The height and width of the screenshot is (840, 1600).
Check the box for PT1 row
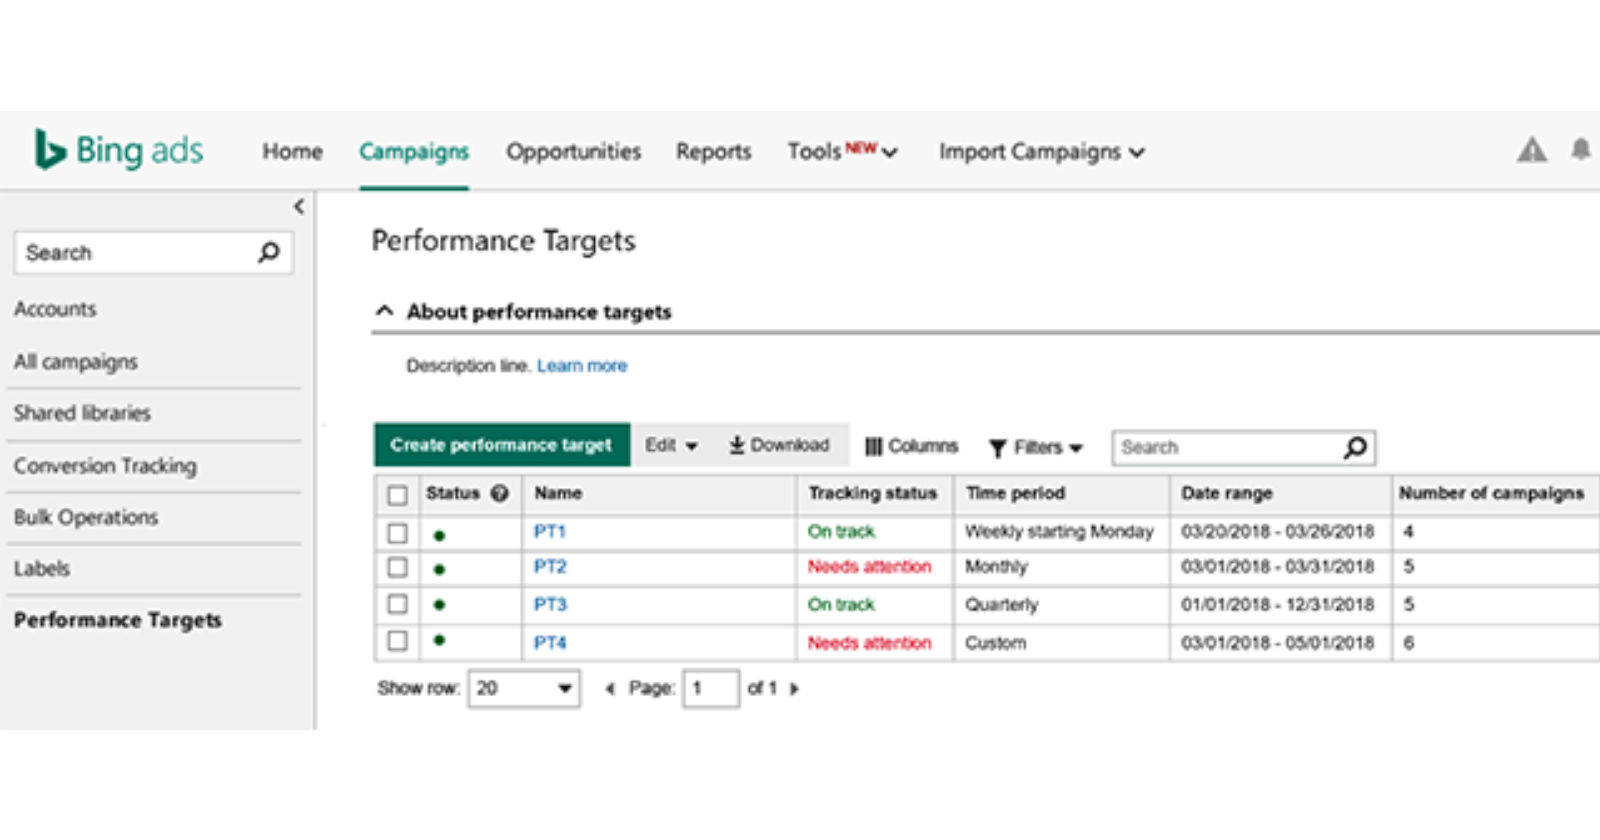coord(397,533)
